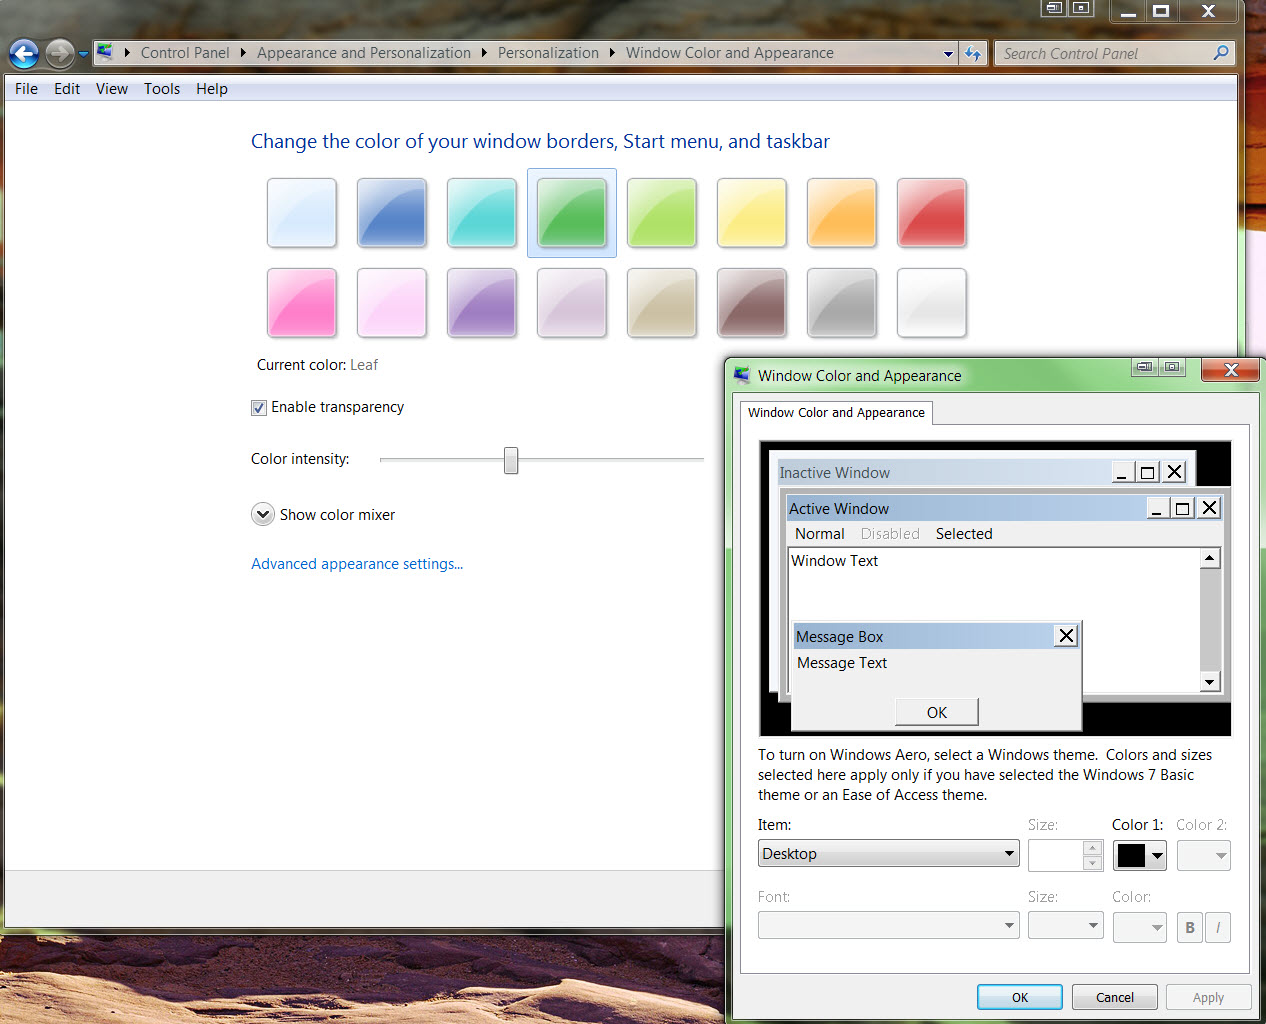
Task: Open the Color 1 picker dropdown
Action: point(1140,855)
